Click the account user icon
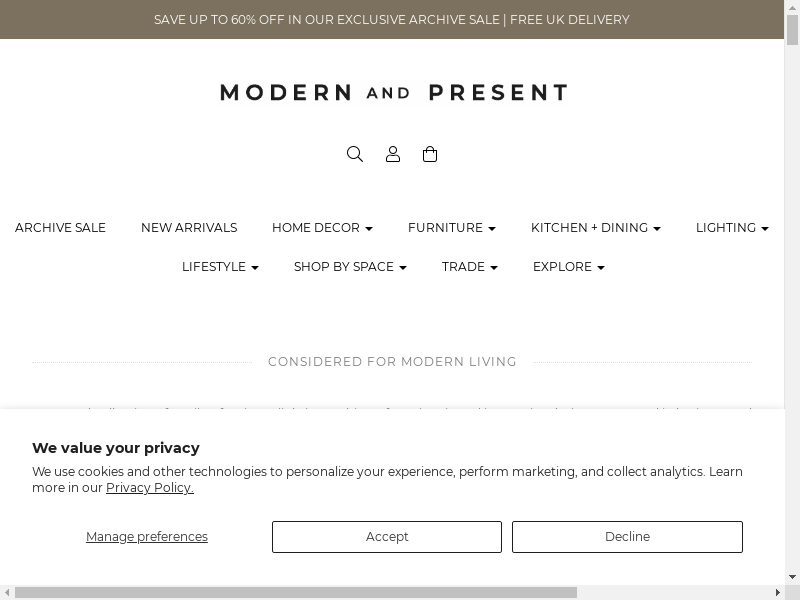This screenshot has width=800, height=600. pyautogui.click(x=393, y=154)
